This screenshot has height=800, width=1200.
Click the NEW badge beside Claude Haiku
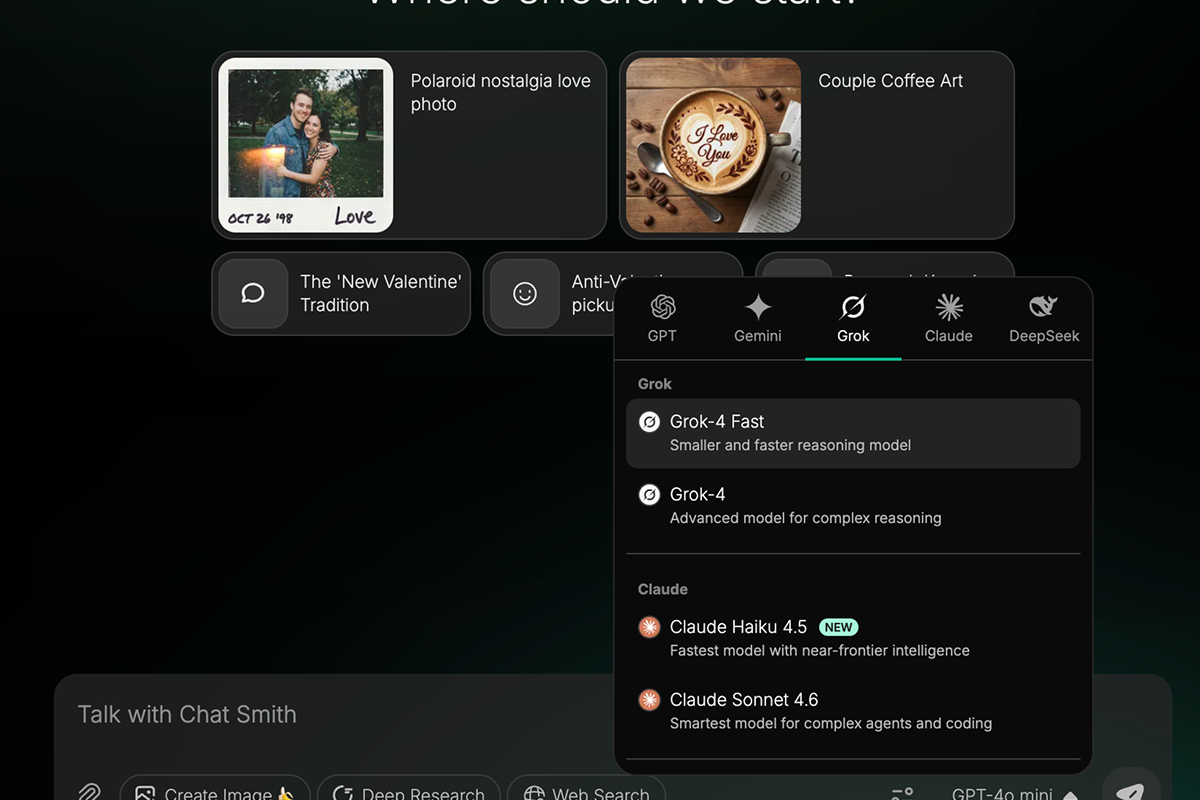tap(839, 627)
